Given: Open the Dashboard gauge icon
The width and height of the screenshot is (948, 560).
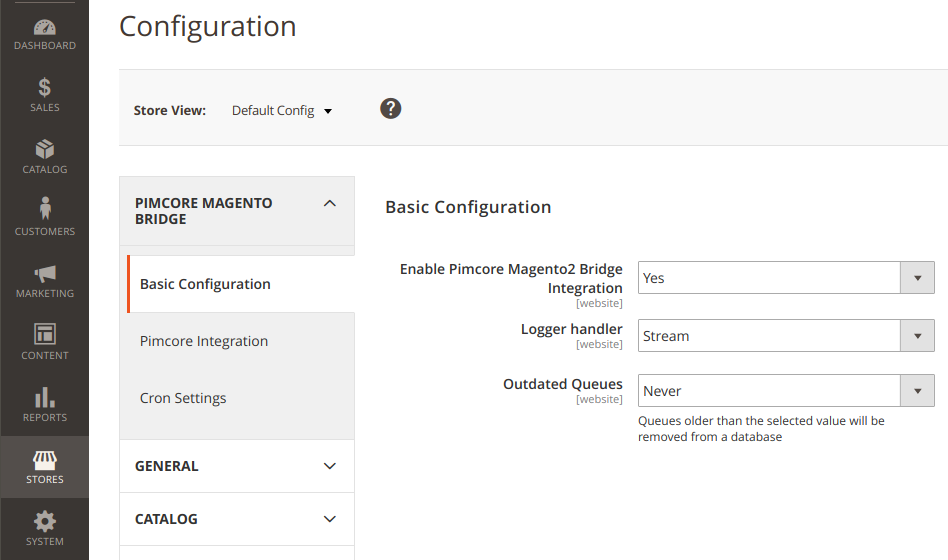Looking at the screenshot, I should [x=44, y=27].
